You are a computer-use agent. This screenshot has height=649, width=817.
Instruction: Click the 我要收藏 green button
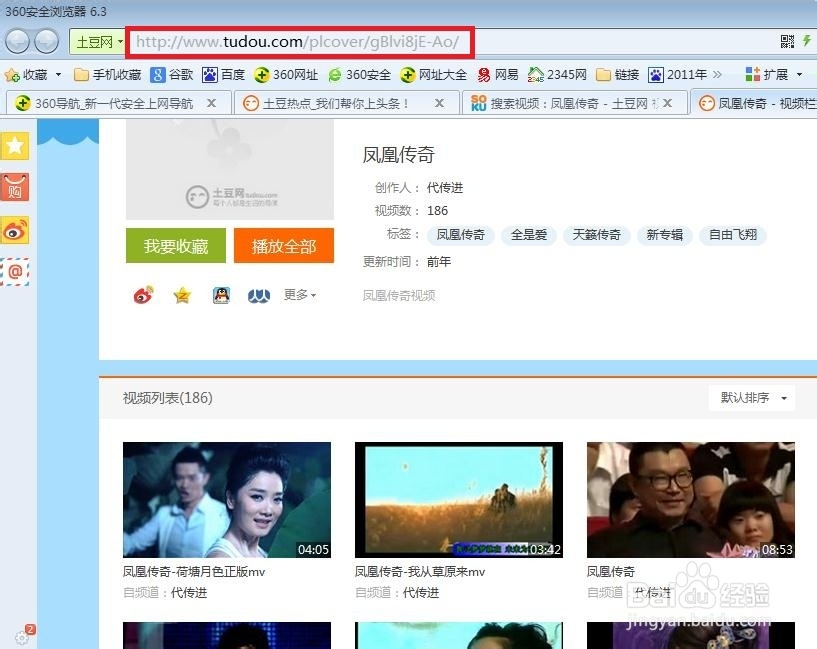click(176, 246)
